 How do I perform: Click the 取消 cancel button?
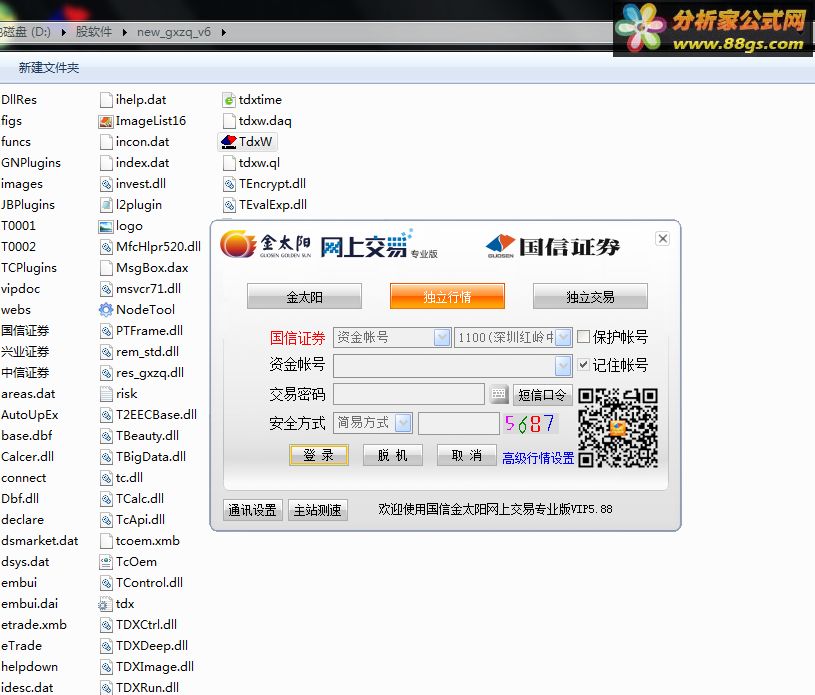466,455
